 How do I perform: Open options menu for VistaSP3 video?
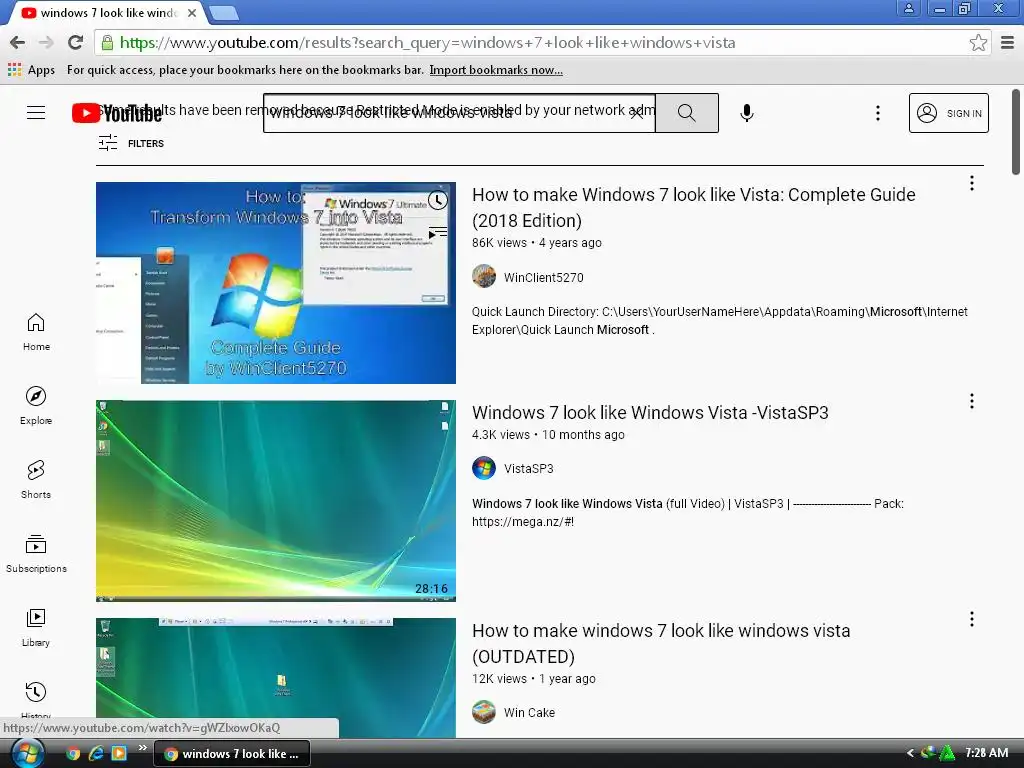pos(972,401)
